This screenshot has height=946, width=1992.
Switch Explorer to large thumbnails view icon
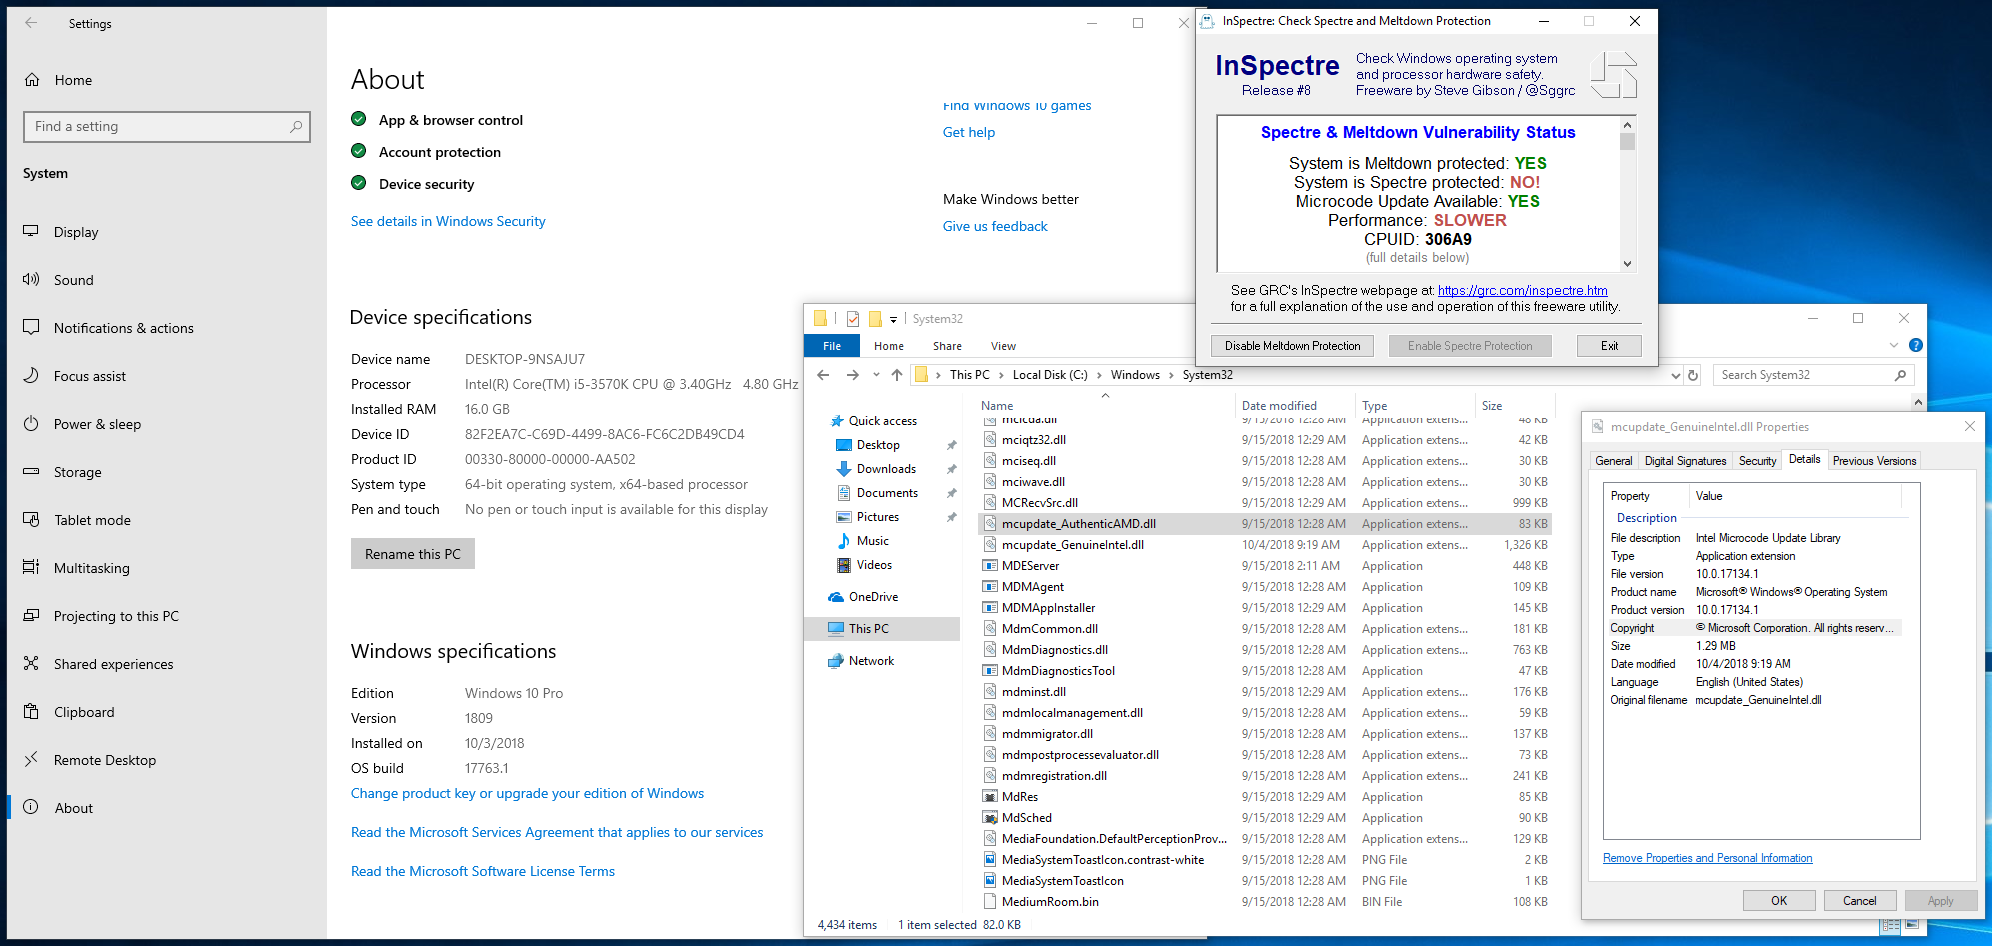pos(1914,926)
